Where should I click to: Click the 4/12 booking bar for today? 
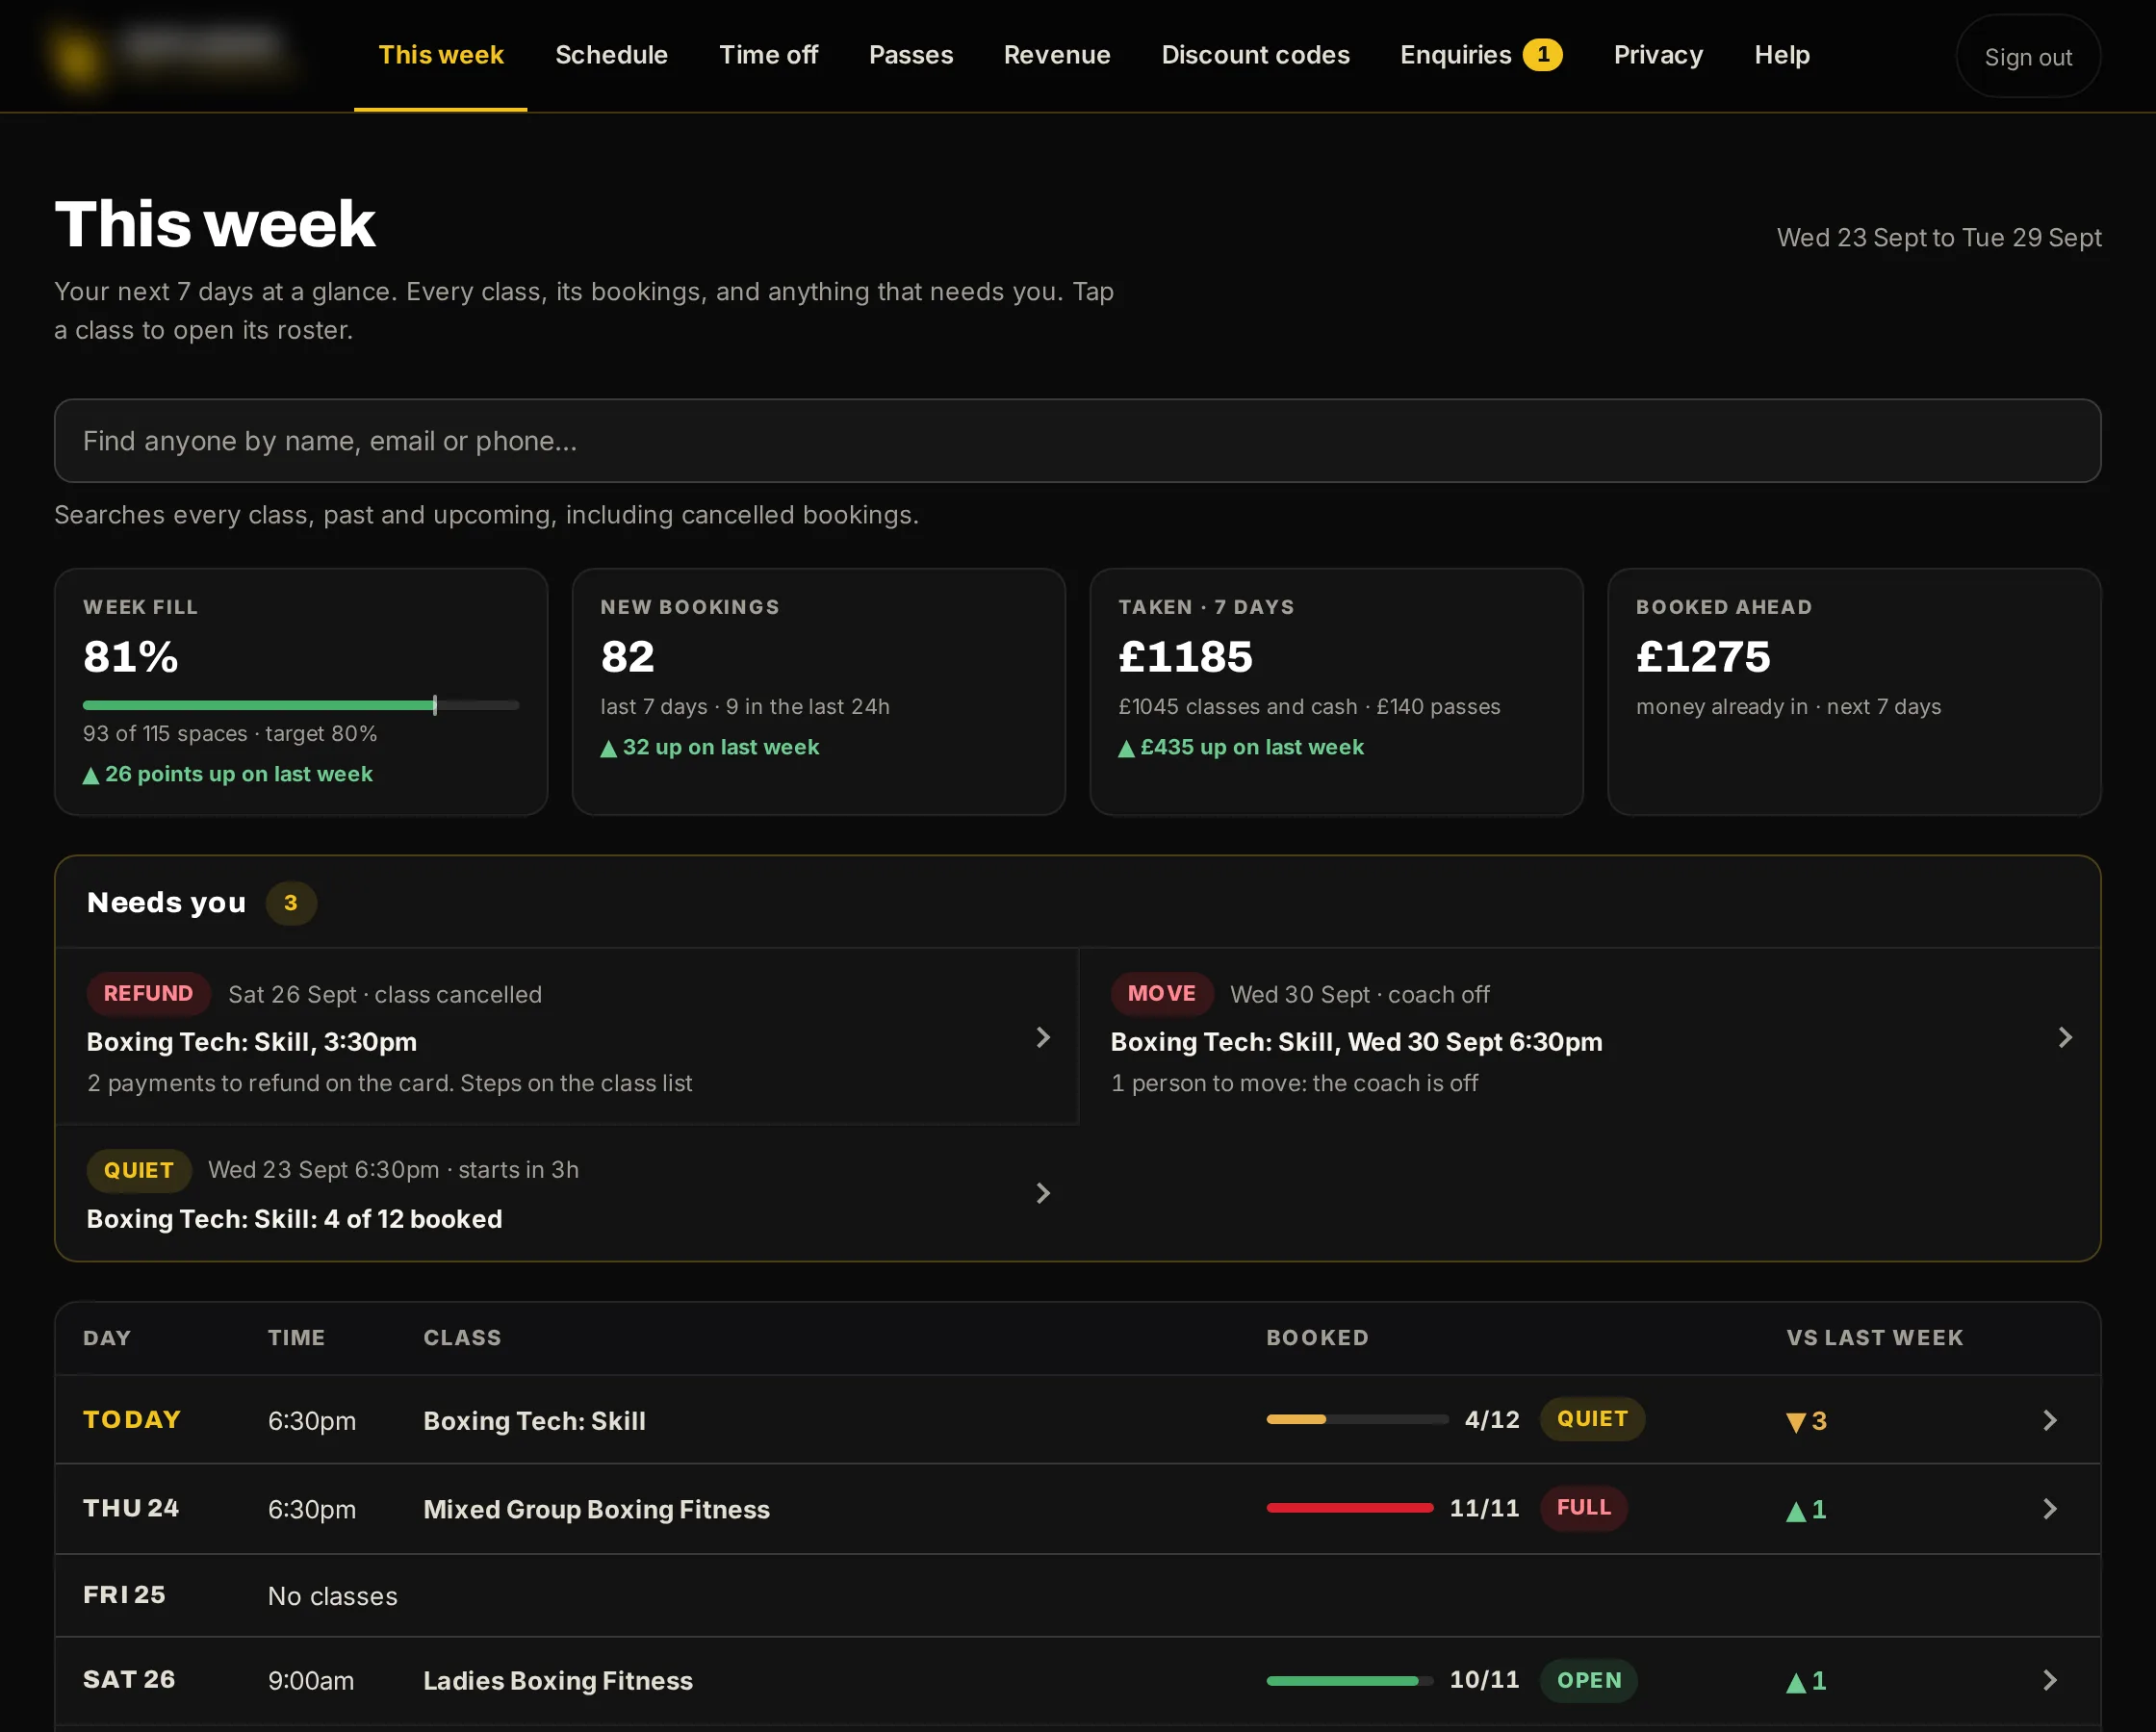tap(1356, 1420)
